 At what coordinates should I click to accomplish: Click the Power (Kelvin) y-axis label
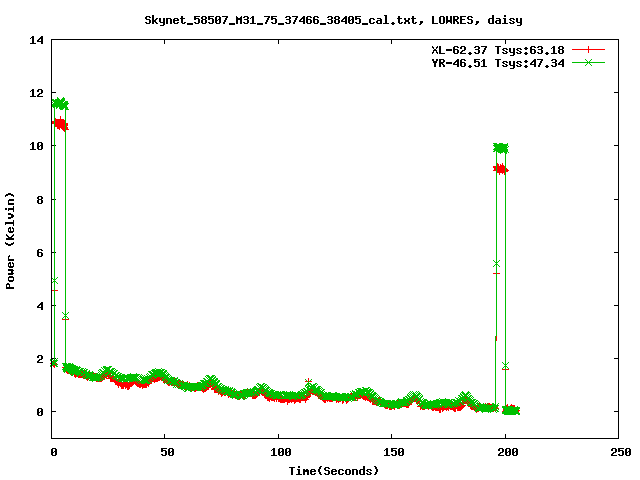click(x=10, y=241)
